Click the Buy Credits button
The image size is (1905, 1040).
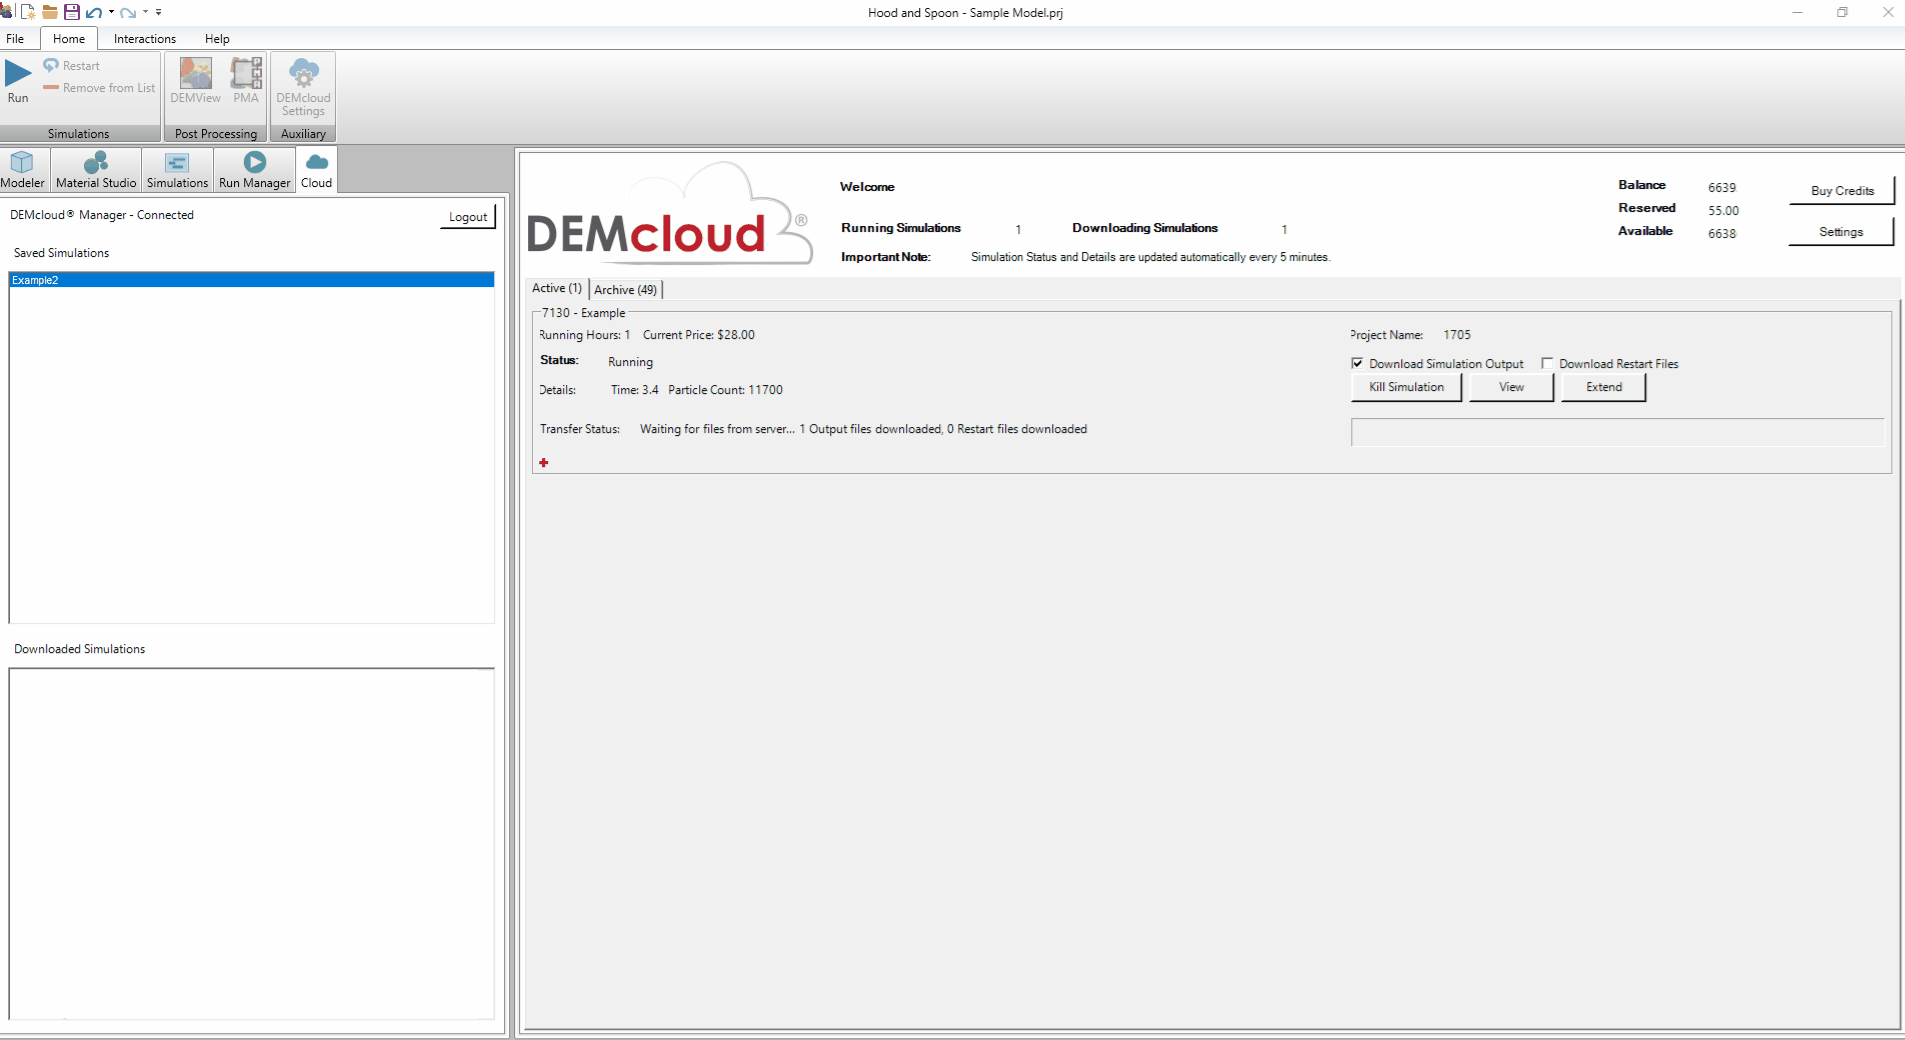tap(1842, 190)
